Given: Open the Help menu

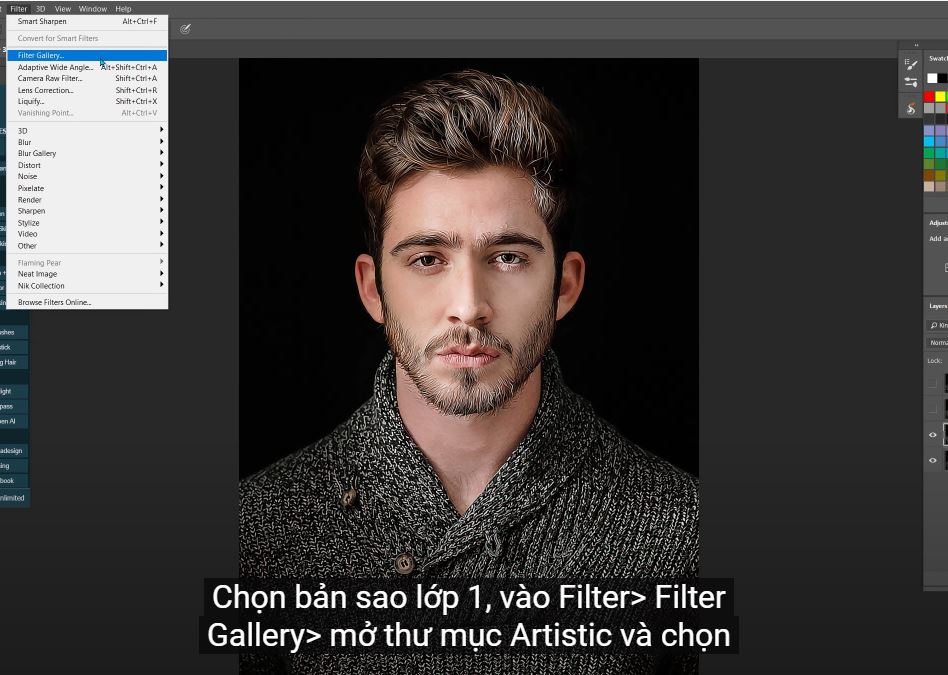Looking at the screenshot, I should [123, 8].
